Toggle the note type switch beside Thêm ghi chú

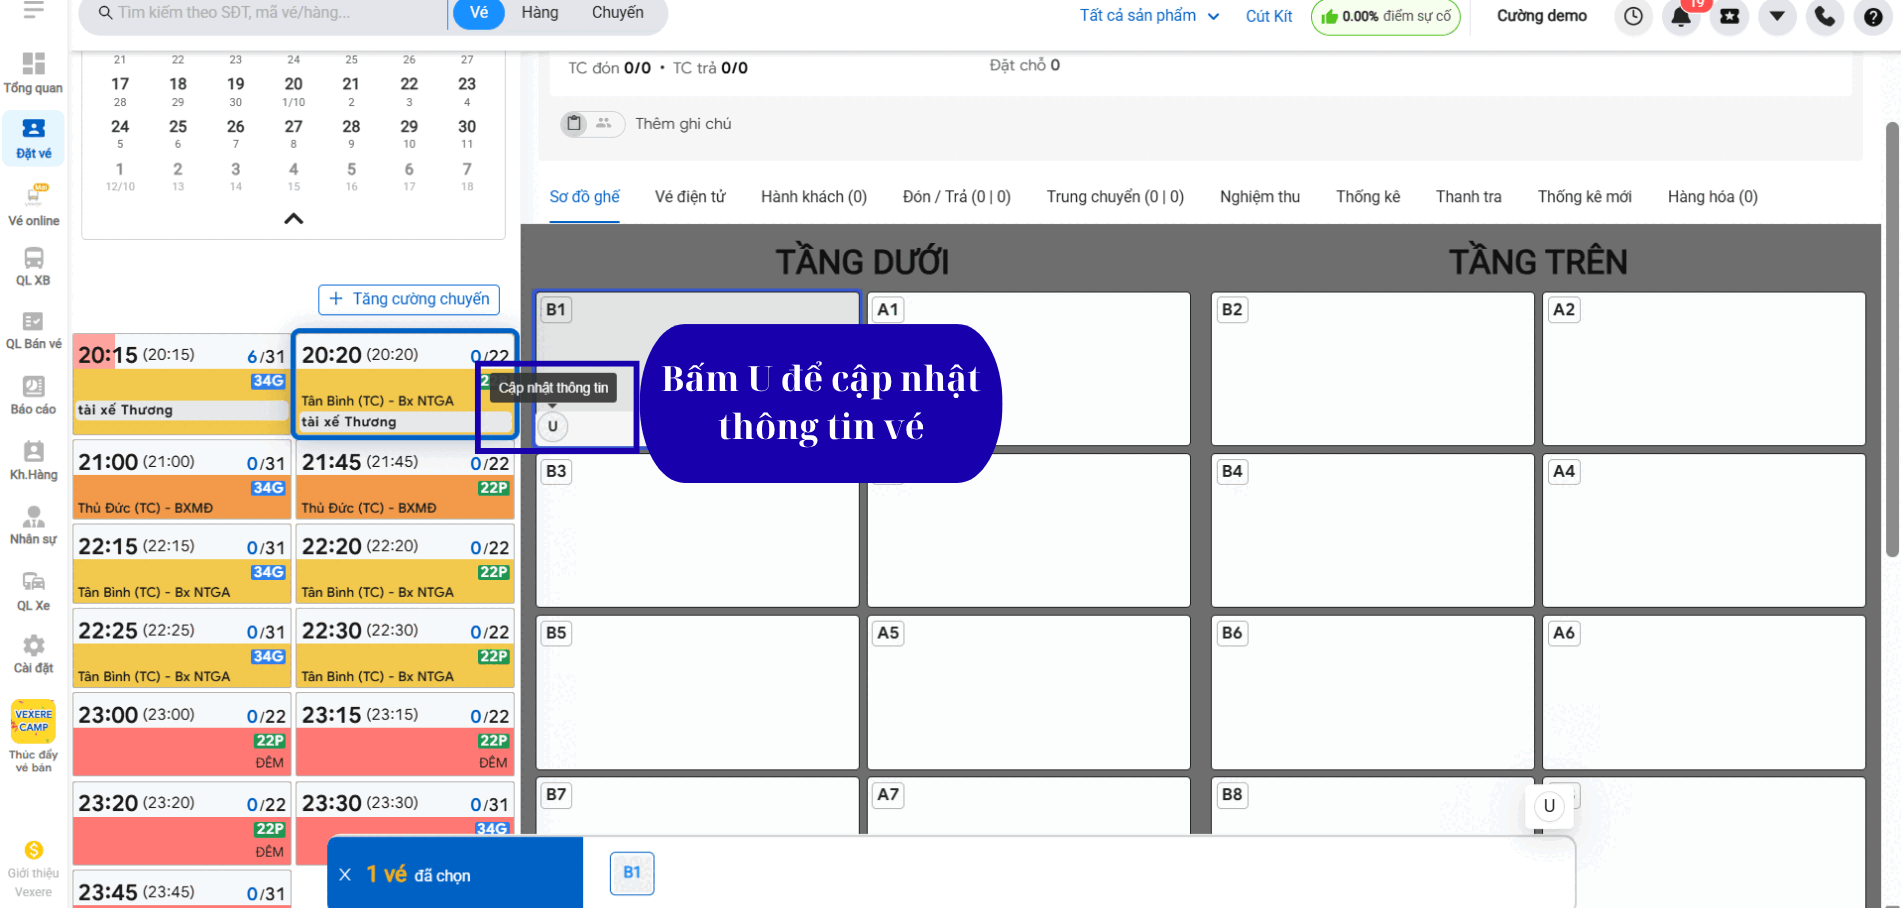click(x=591, y=124)
